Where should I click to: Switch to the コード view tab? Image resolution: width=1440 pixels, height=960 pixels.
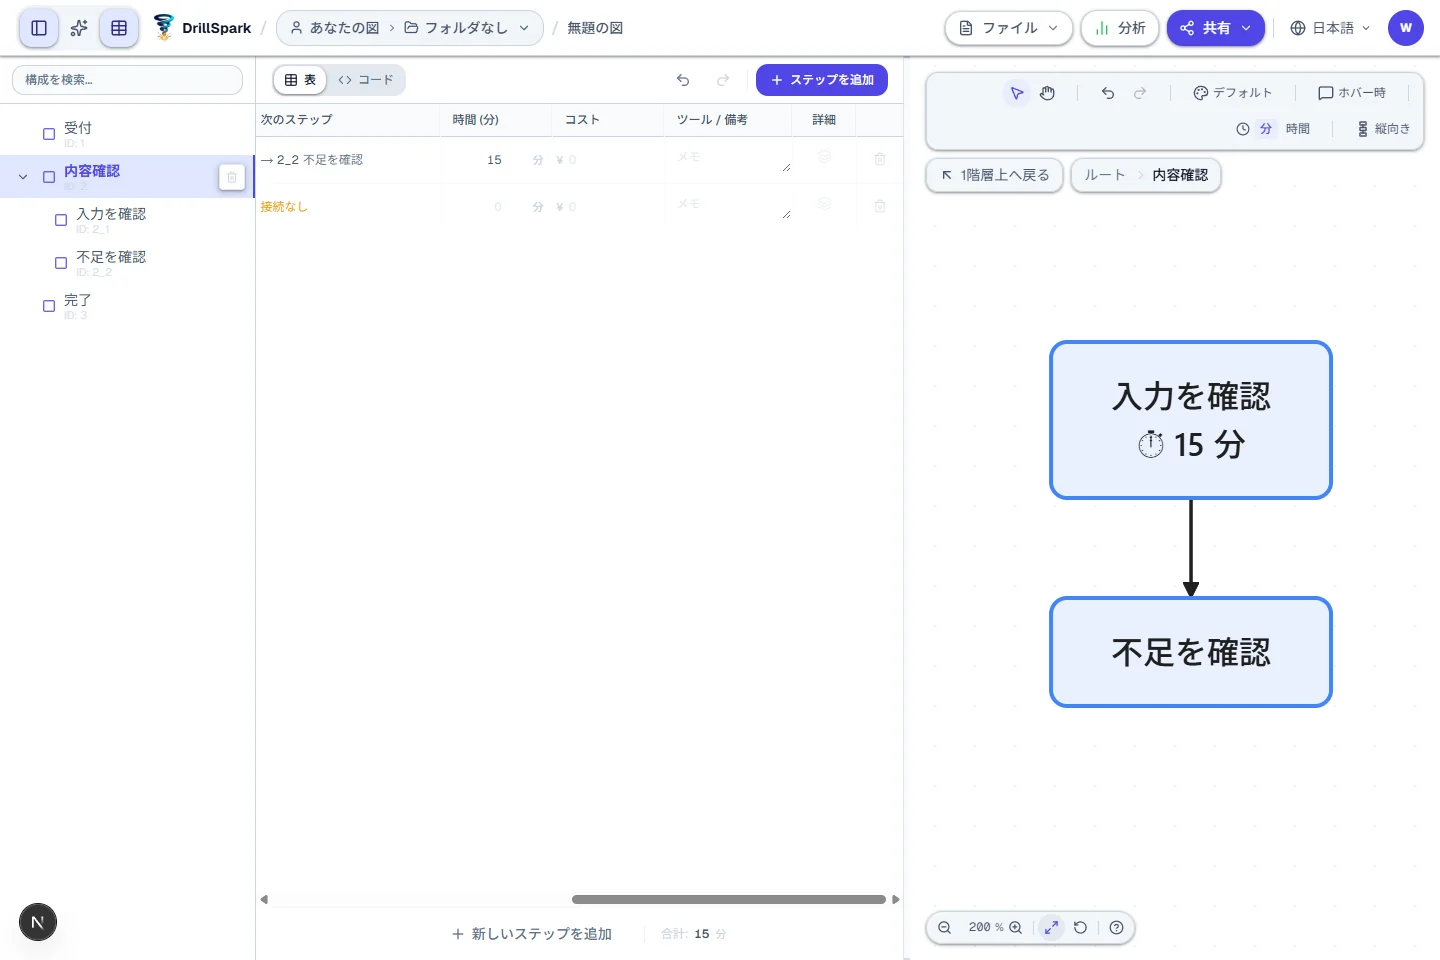coord(366,80)
